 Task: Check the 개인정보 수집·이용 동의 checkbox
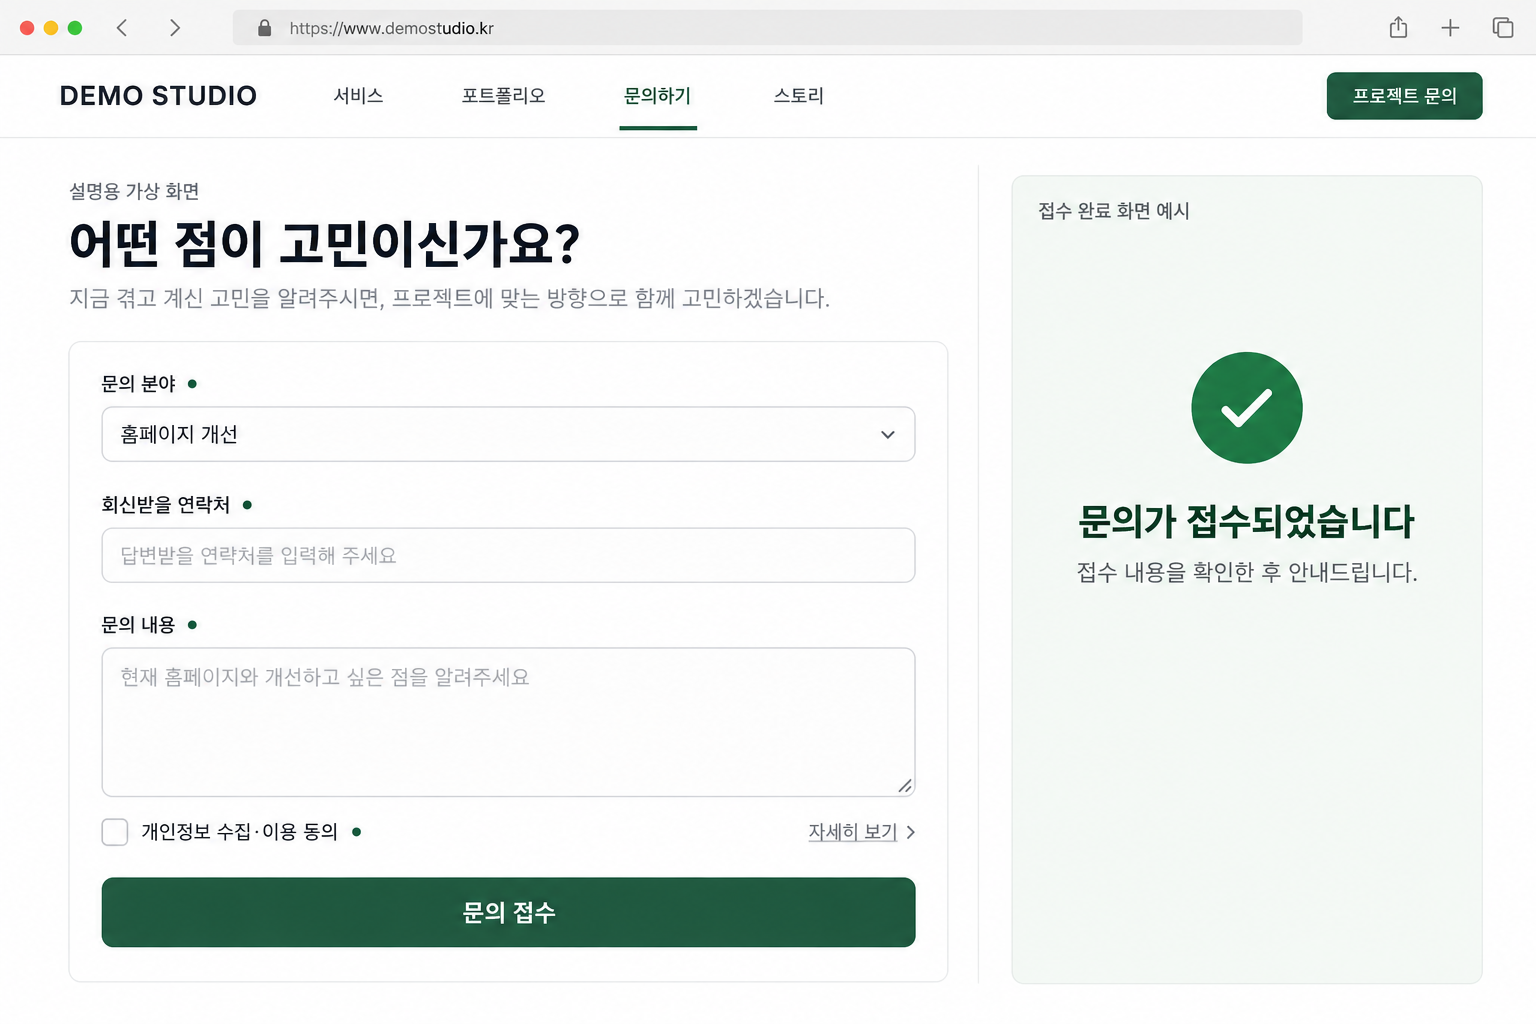[115, 832]
